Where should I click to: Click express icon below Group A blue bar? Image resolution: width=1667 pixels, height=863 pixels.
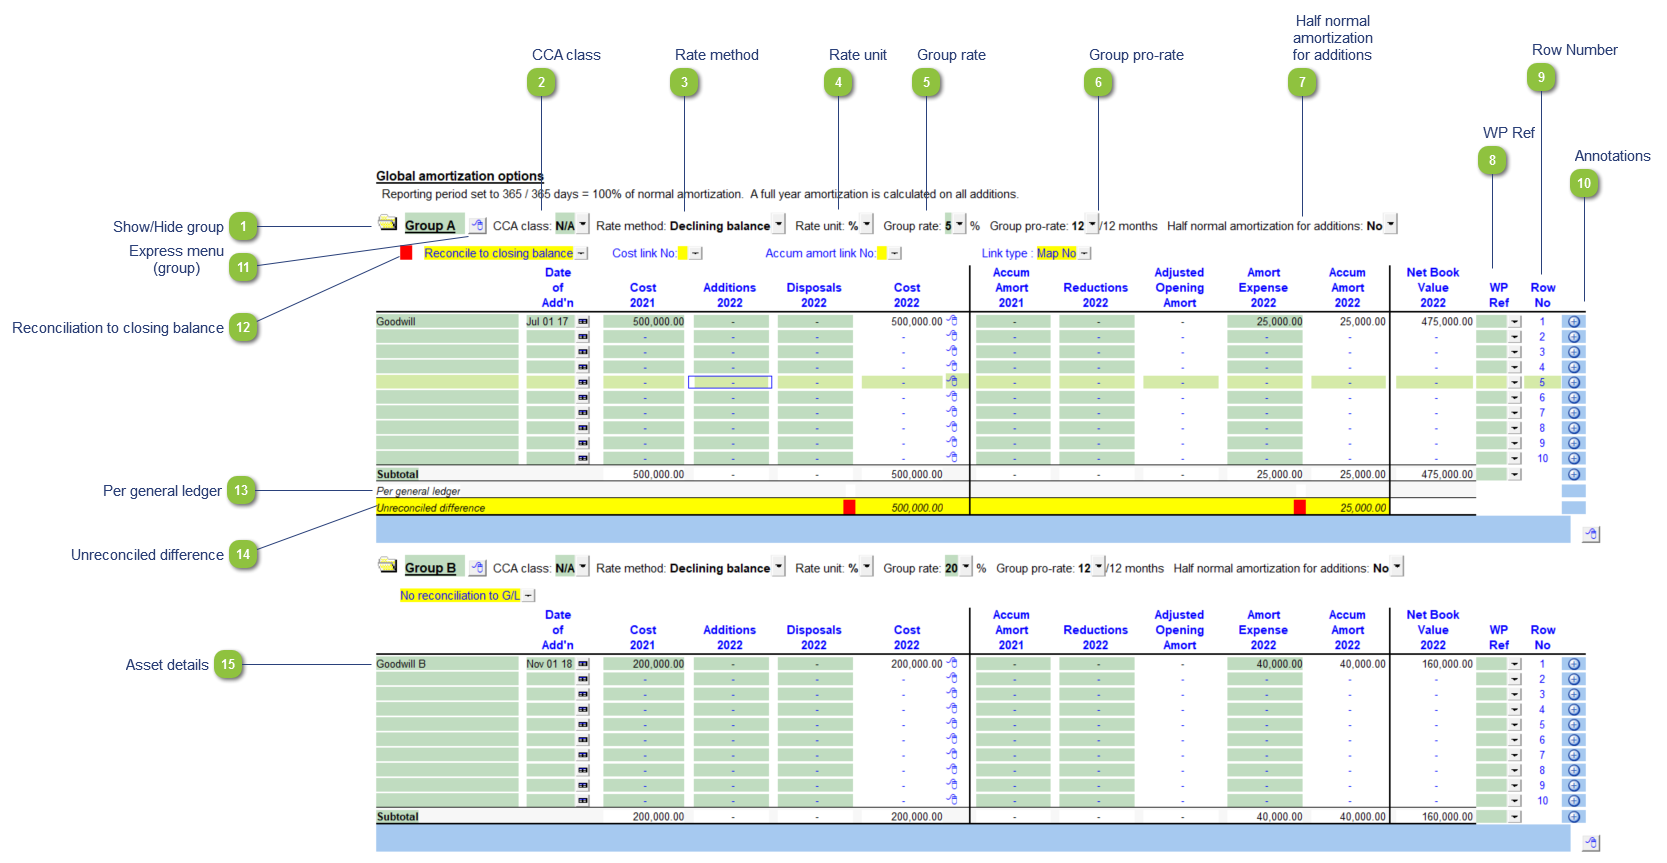pyautogui.click(x=1591, y=535)
